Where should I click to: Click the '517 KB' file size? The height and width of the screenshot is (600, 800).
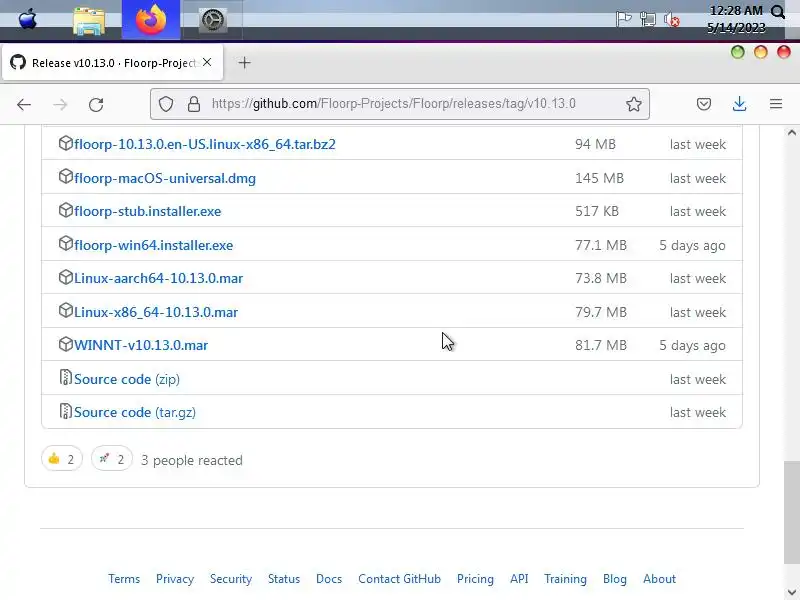[597, 211]
